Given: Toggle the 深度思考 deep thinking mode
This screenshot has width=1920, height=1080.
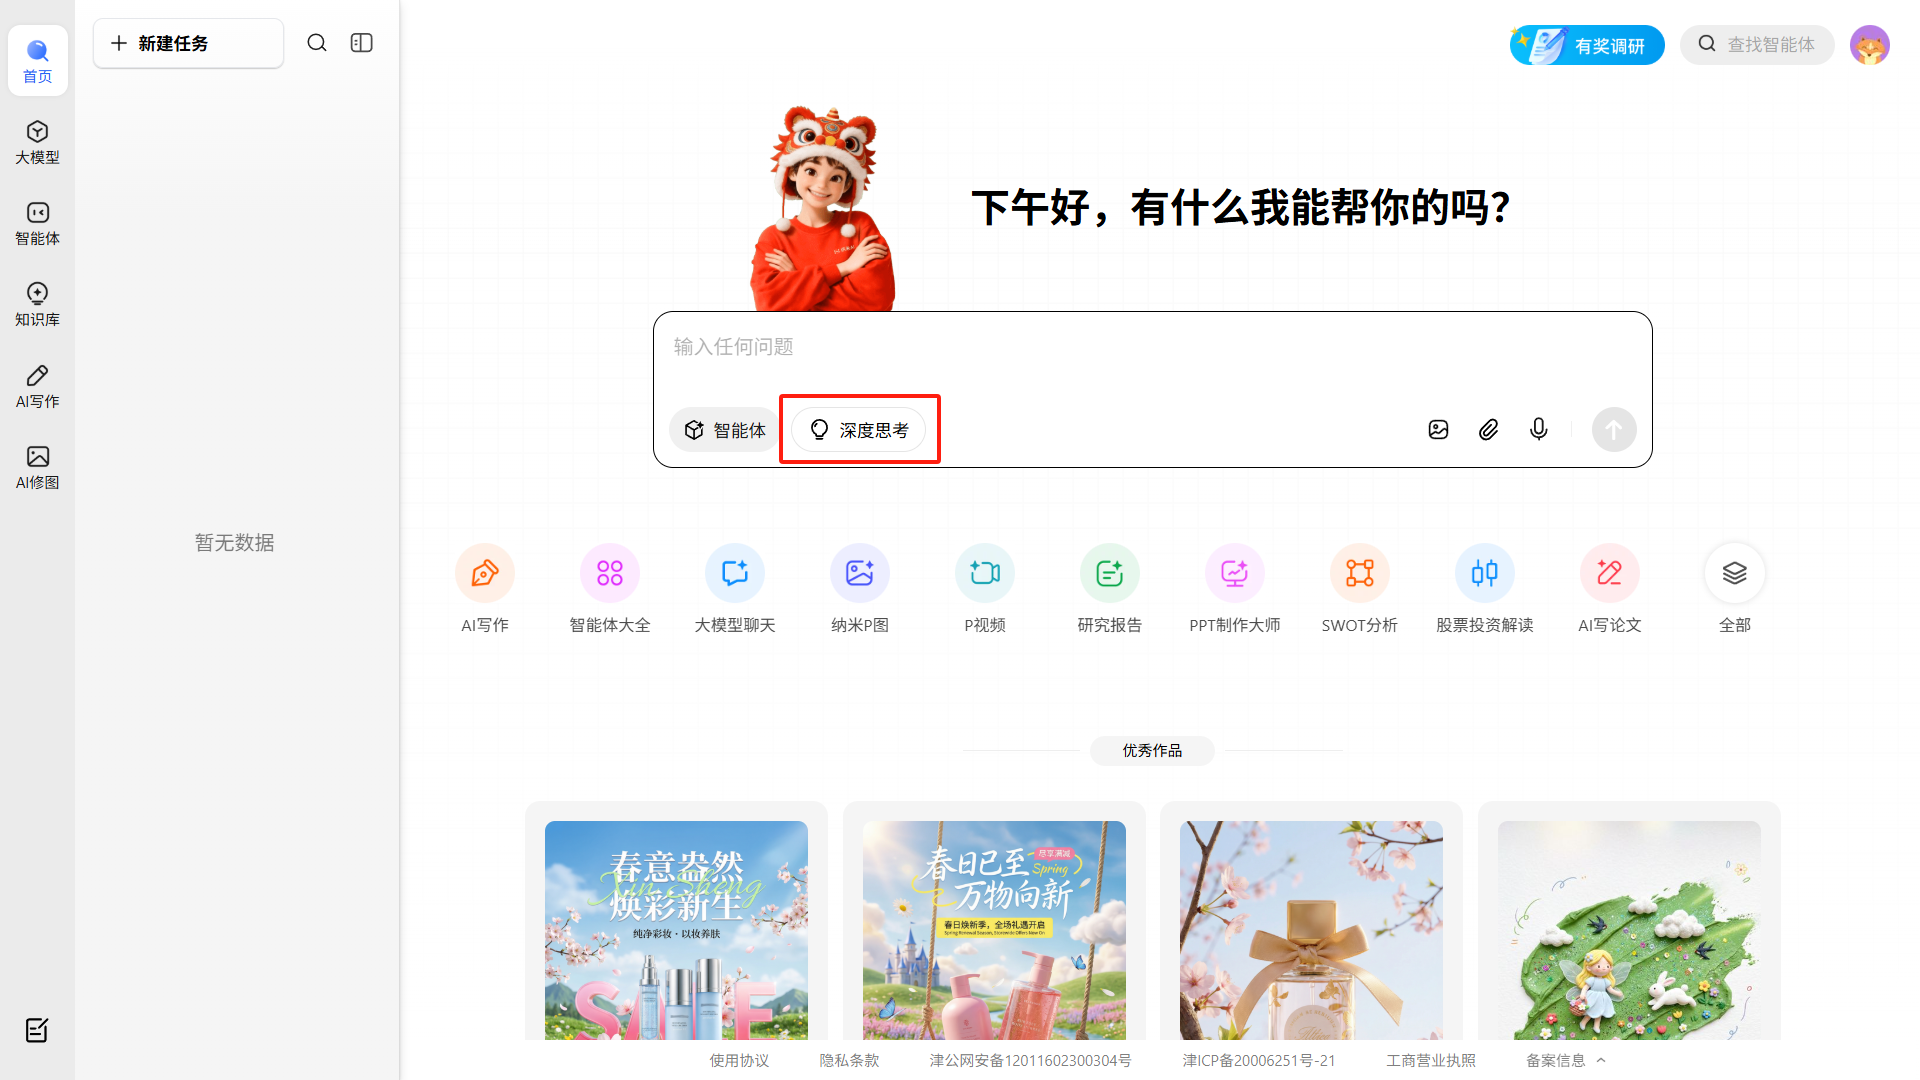Looking at the screenshot, I should click(859, 430).
